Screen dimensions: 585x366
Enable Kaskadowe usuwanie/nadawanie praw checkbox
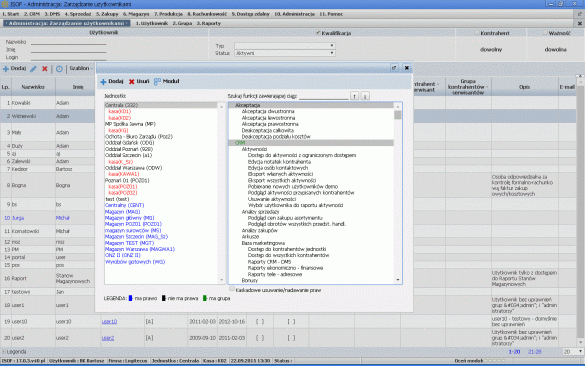tap(232, 289)
